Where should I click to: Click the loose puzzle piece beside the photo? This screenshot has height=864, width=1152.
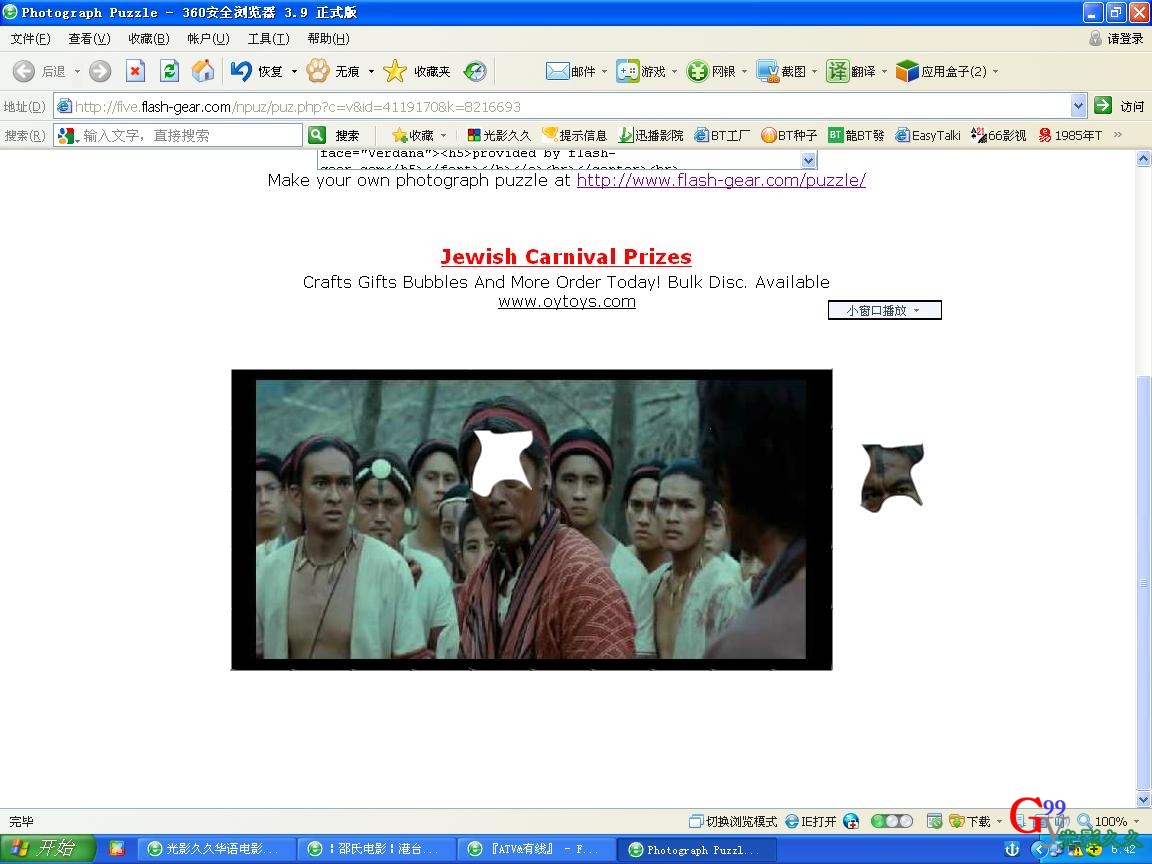click(x=891, y=478)
